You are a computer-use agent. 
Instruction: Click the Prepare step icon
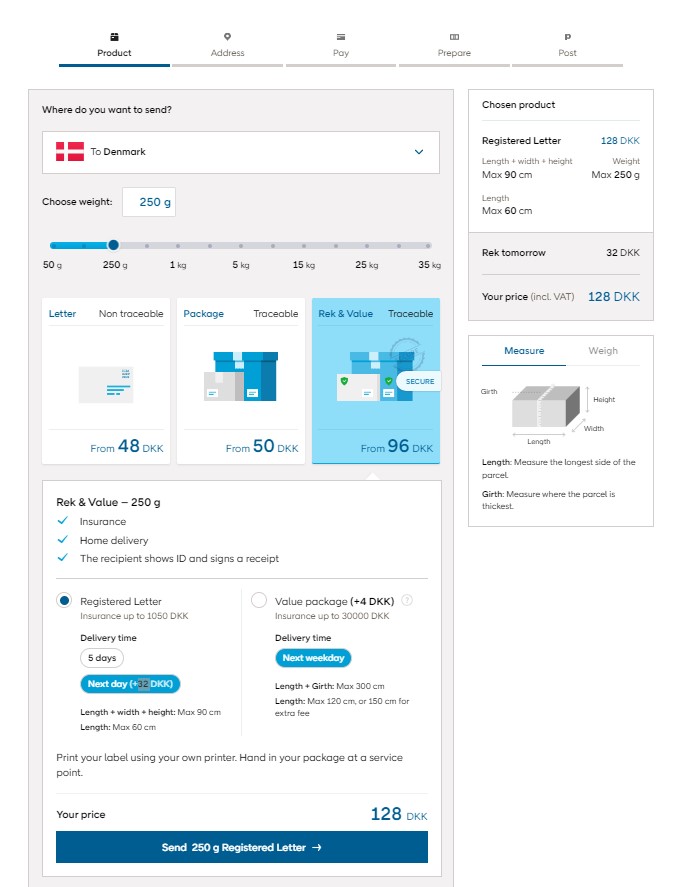[x=454, y=37]
